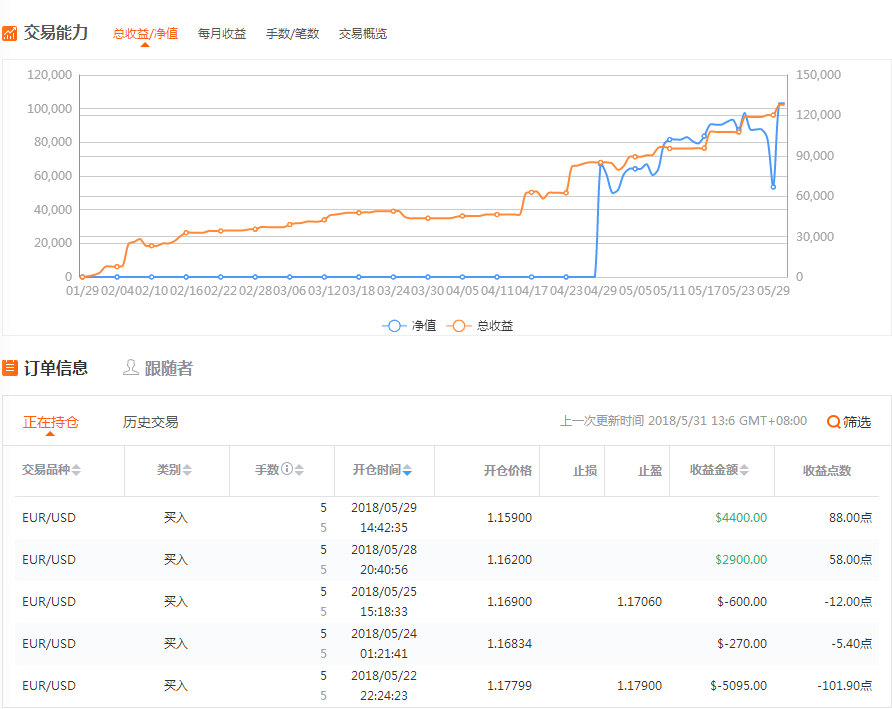Click open time 2018/05/28 20:40:56
Image resolution: width=892 pixels, height=709 pixels.
click(x=384, y=560)
